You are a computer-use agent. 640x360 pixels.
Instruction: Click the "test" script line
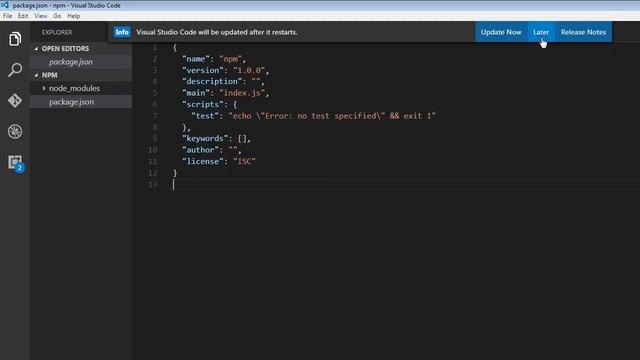coord(313,116)
